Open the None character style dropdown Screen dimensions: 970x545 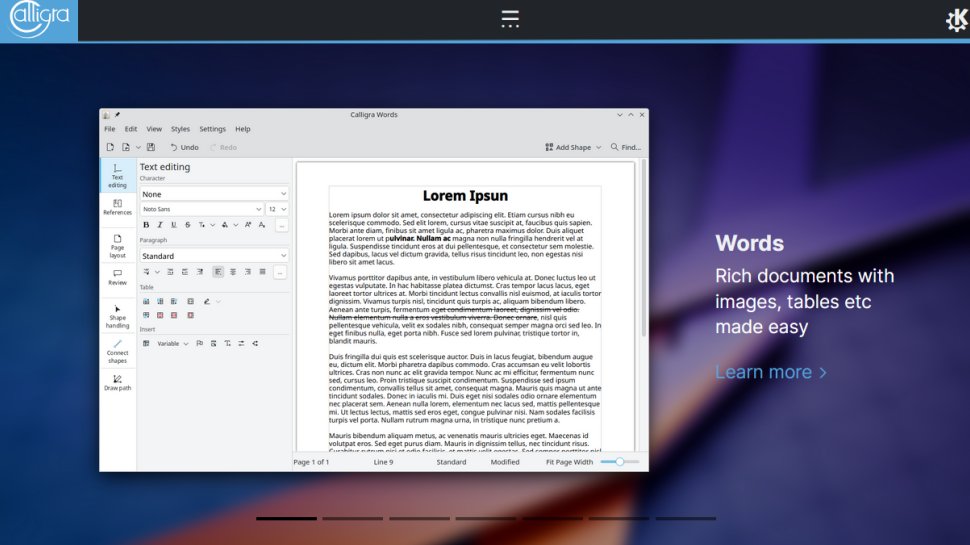(214, 194)
